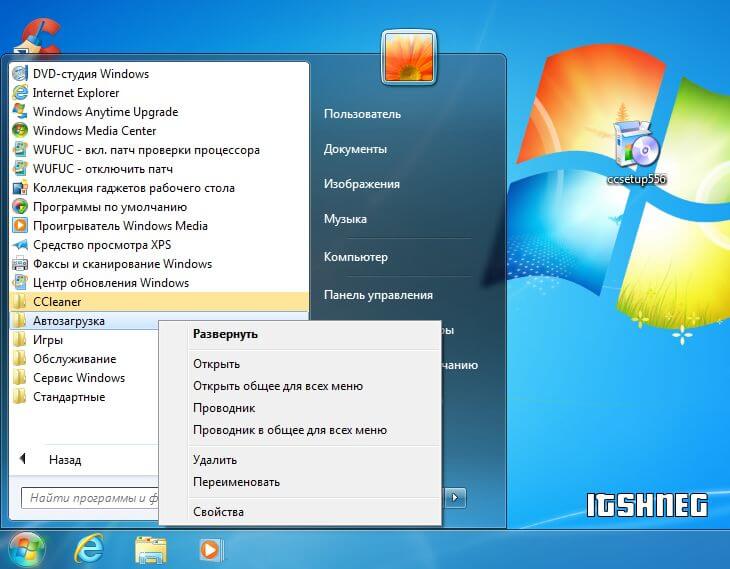Click the user account flower picture
Screen dimensions: 730x569
pyautogui.click(x=409, y=58)
